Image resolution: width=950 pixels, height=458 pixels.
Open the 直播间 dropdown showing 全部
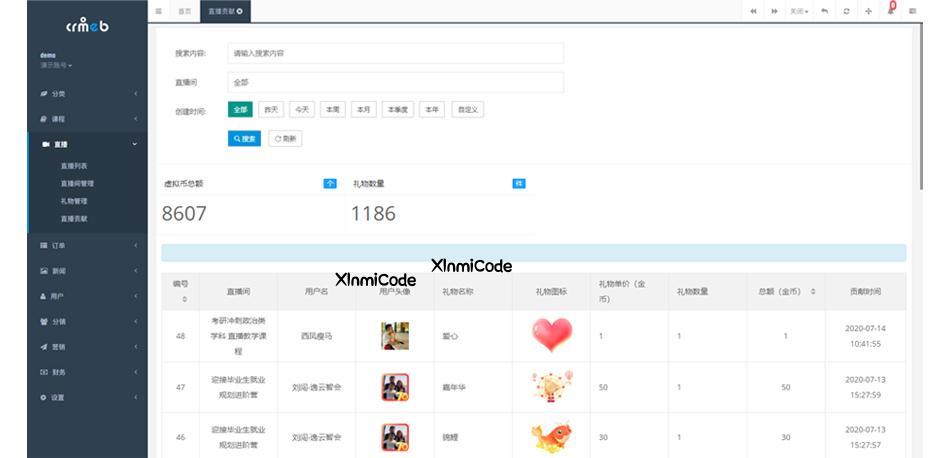pyautogui.click(x=395, y=82)
